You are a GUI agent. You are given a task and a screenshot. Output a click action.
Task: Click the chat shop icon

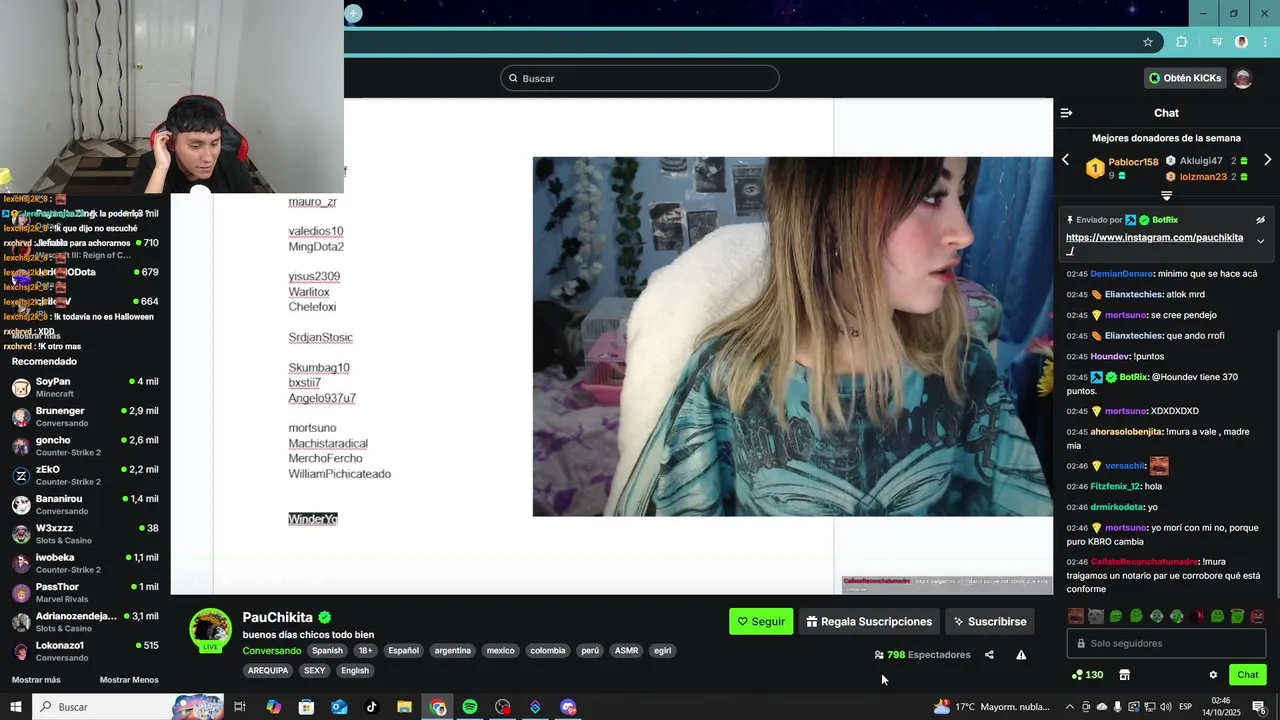point(1124,675)
